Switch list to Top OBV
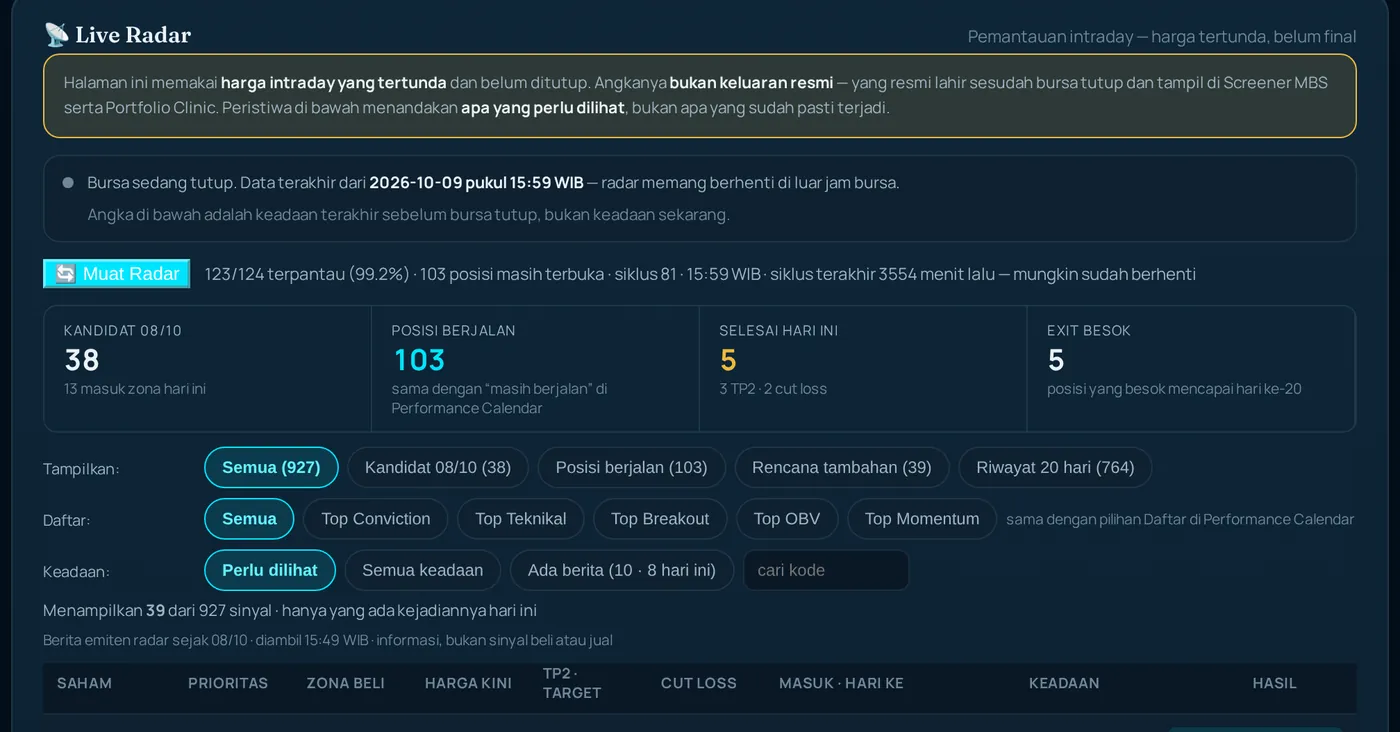Image resolution: width=1400 pixels, height=732 pixels. 787,519
